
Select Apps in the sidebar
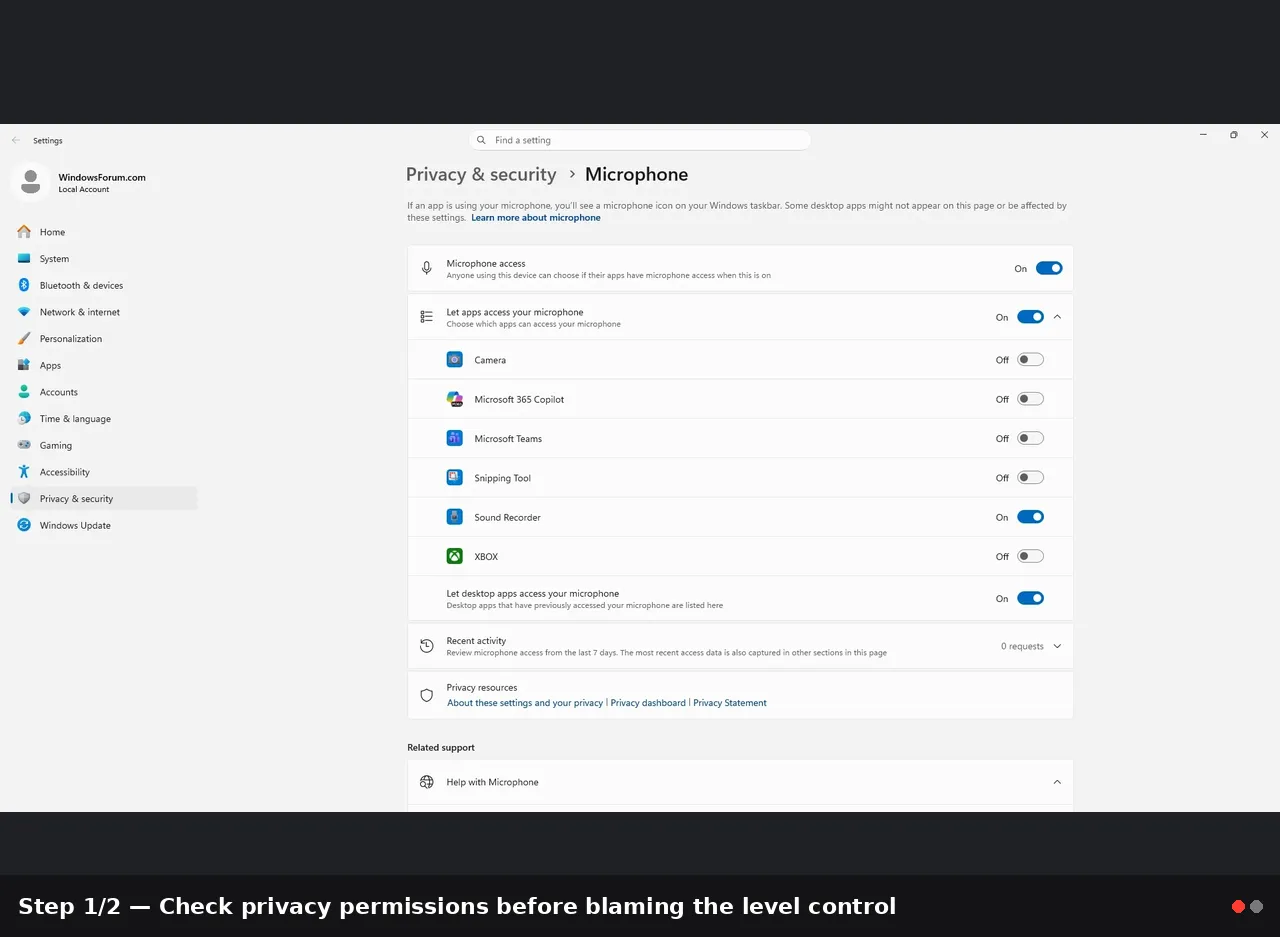coord(104,365)
